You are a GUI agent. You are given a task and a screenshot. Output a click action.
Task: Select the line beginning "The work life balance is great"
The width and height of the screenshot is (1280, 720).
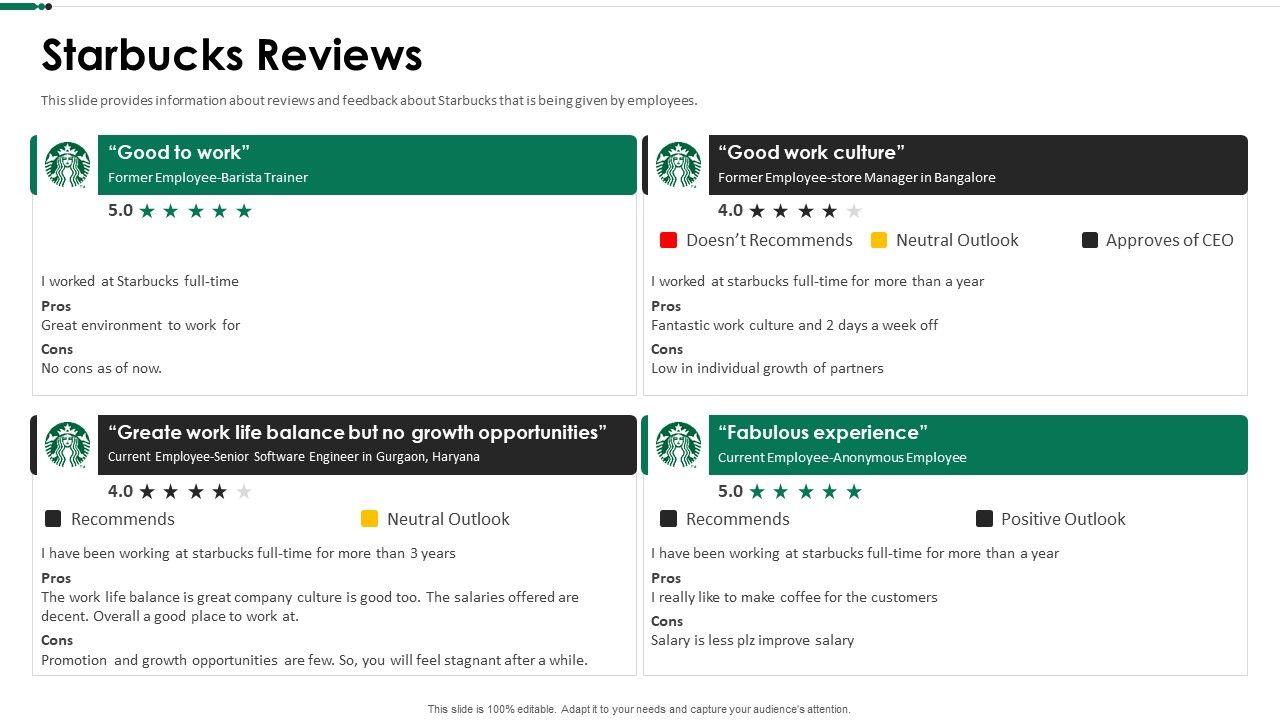tap(310, 597)
